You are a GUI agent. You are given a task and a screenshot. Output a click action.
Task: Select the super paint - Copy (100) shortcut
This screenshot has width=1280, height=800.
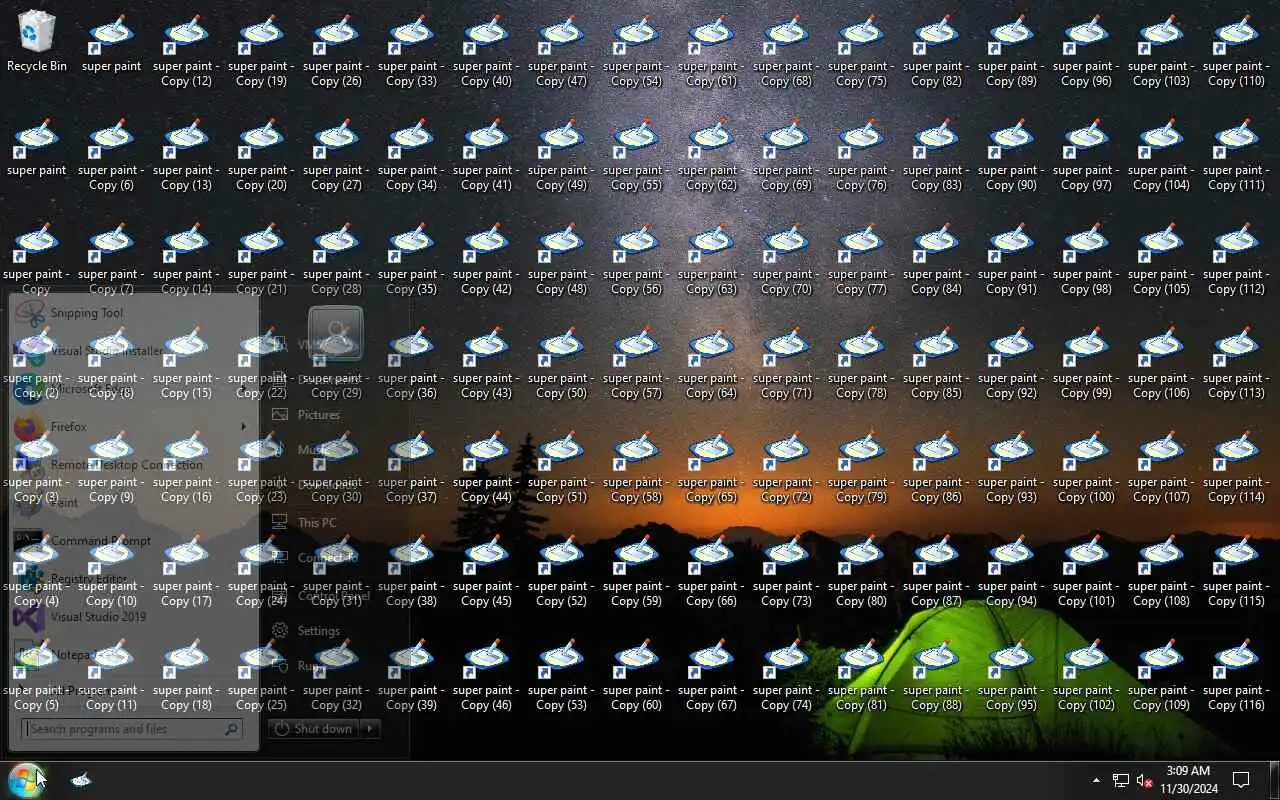tap(1086, 467)
